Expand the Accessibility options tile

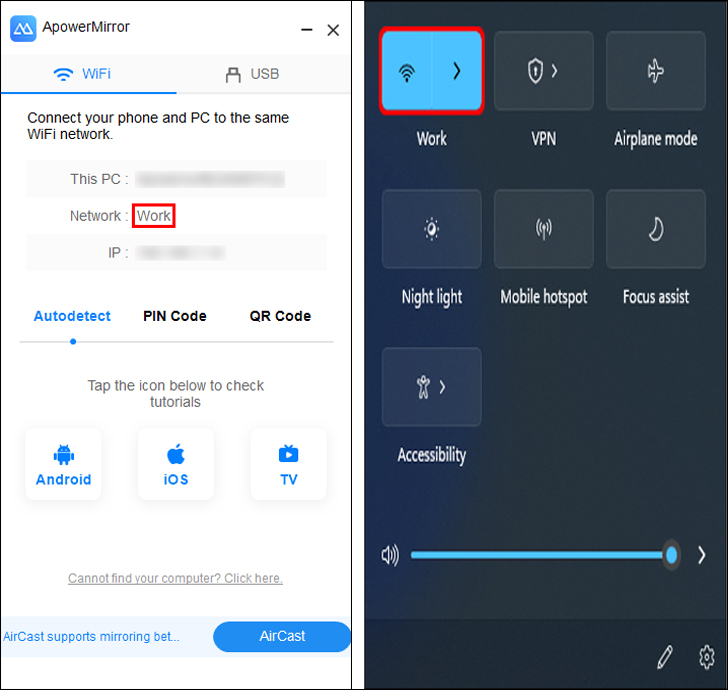(432, 387)
